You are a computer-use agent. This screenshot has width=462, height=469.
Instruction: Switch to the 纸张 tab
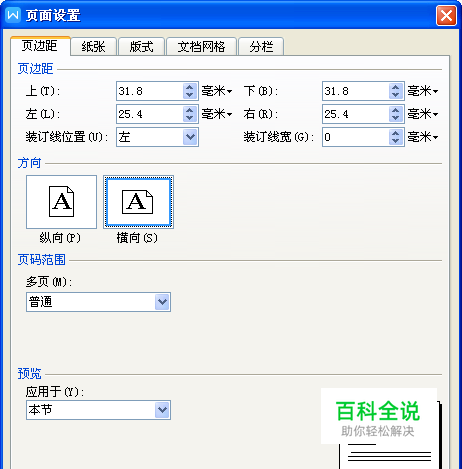[x=93, y=46]
